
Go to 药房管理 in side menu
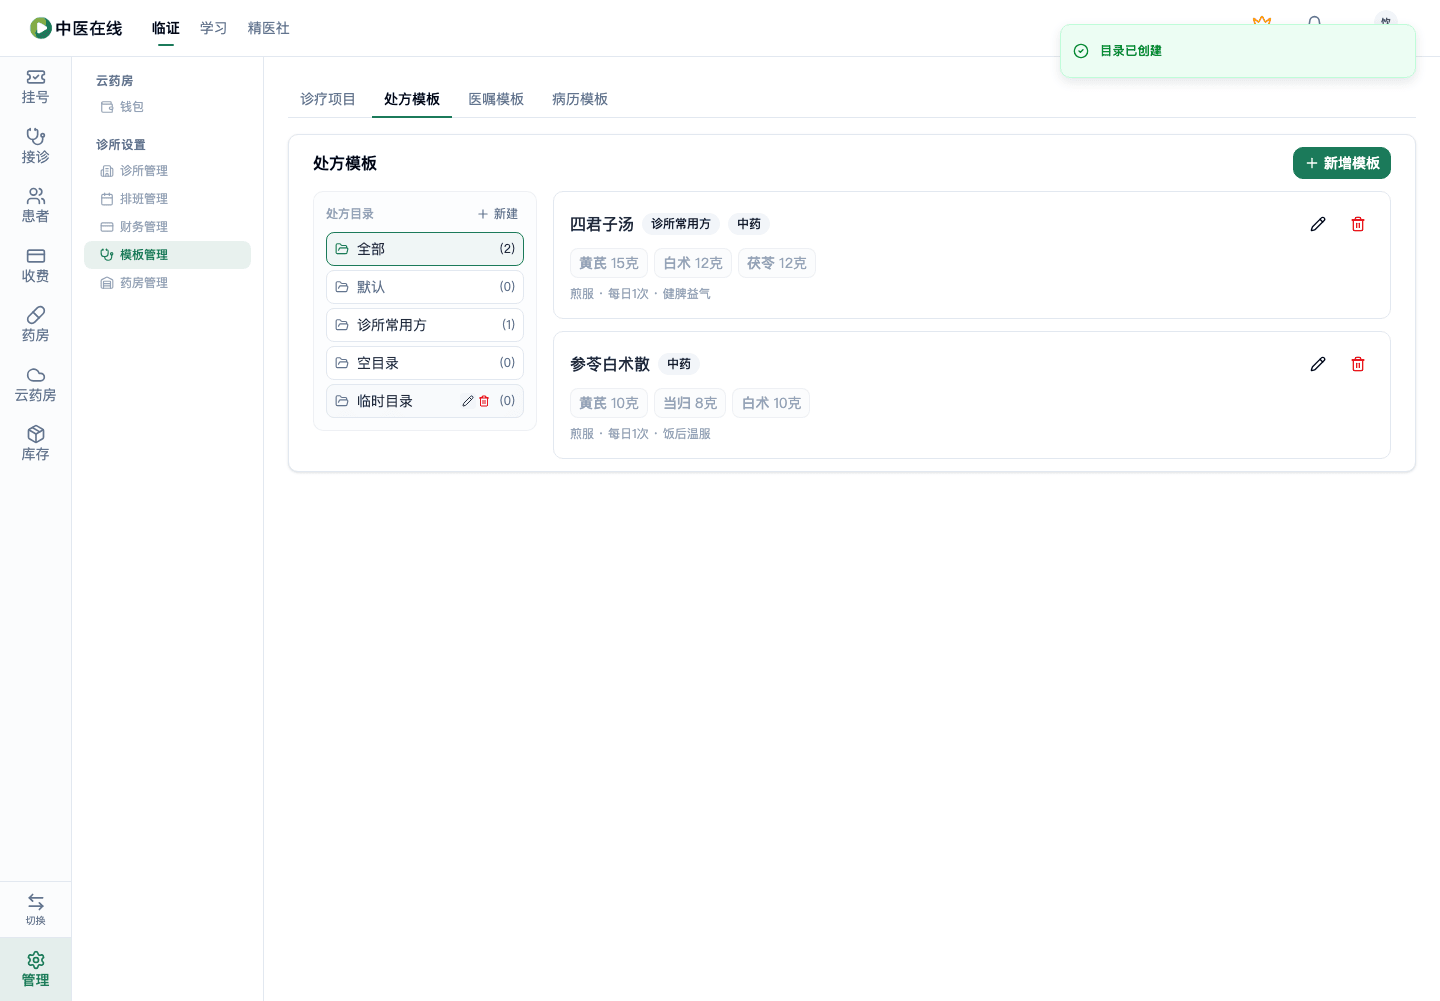(x=167, y=283)
